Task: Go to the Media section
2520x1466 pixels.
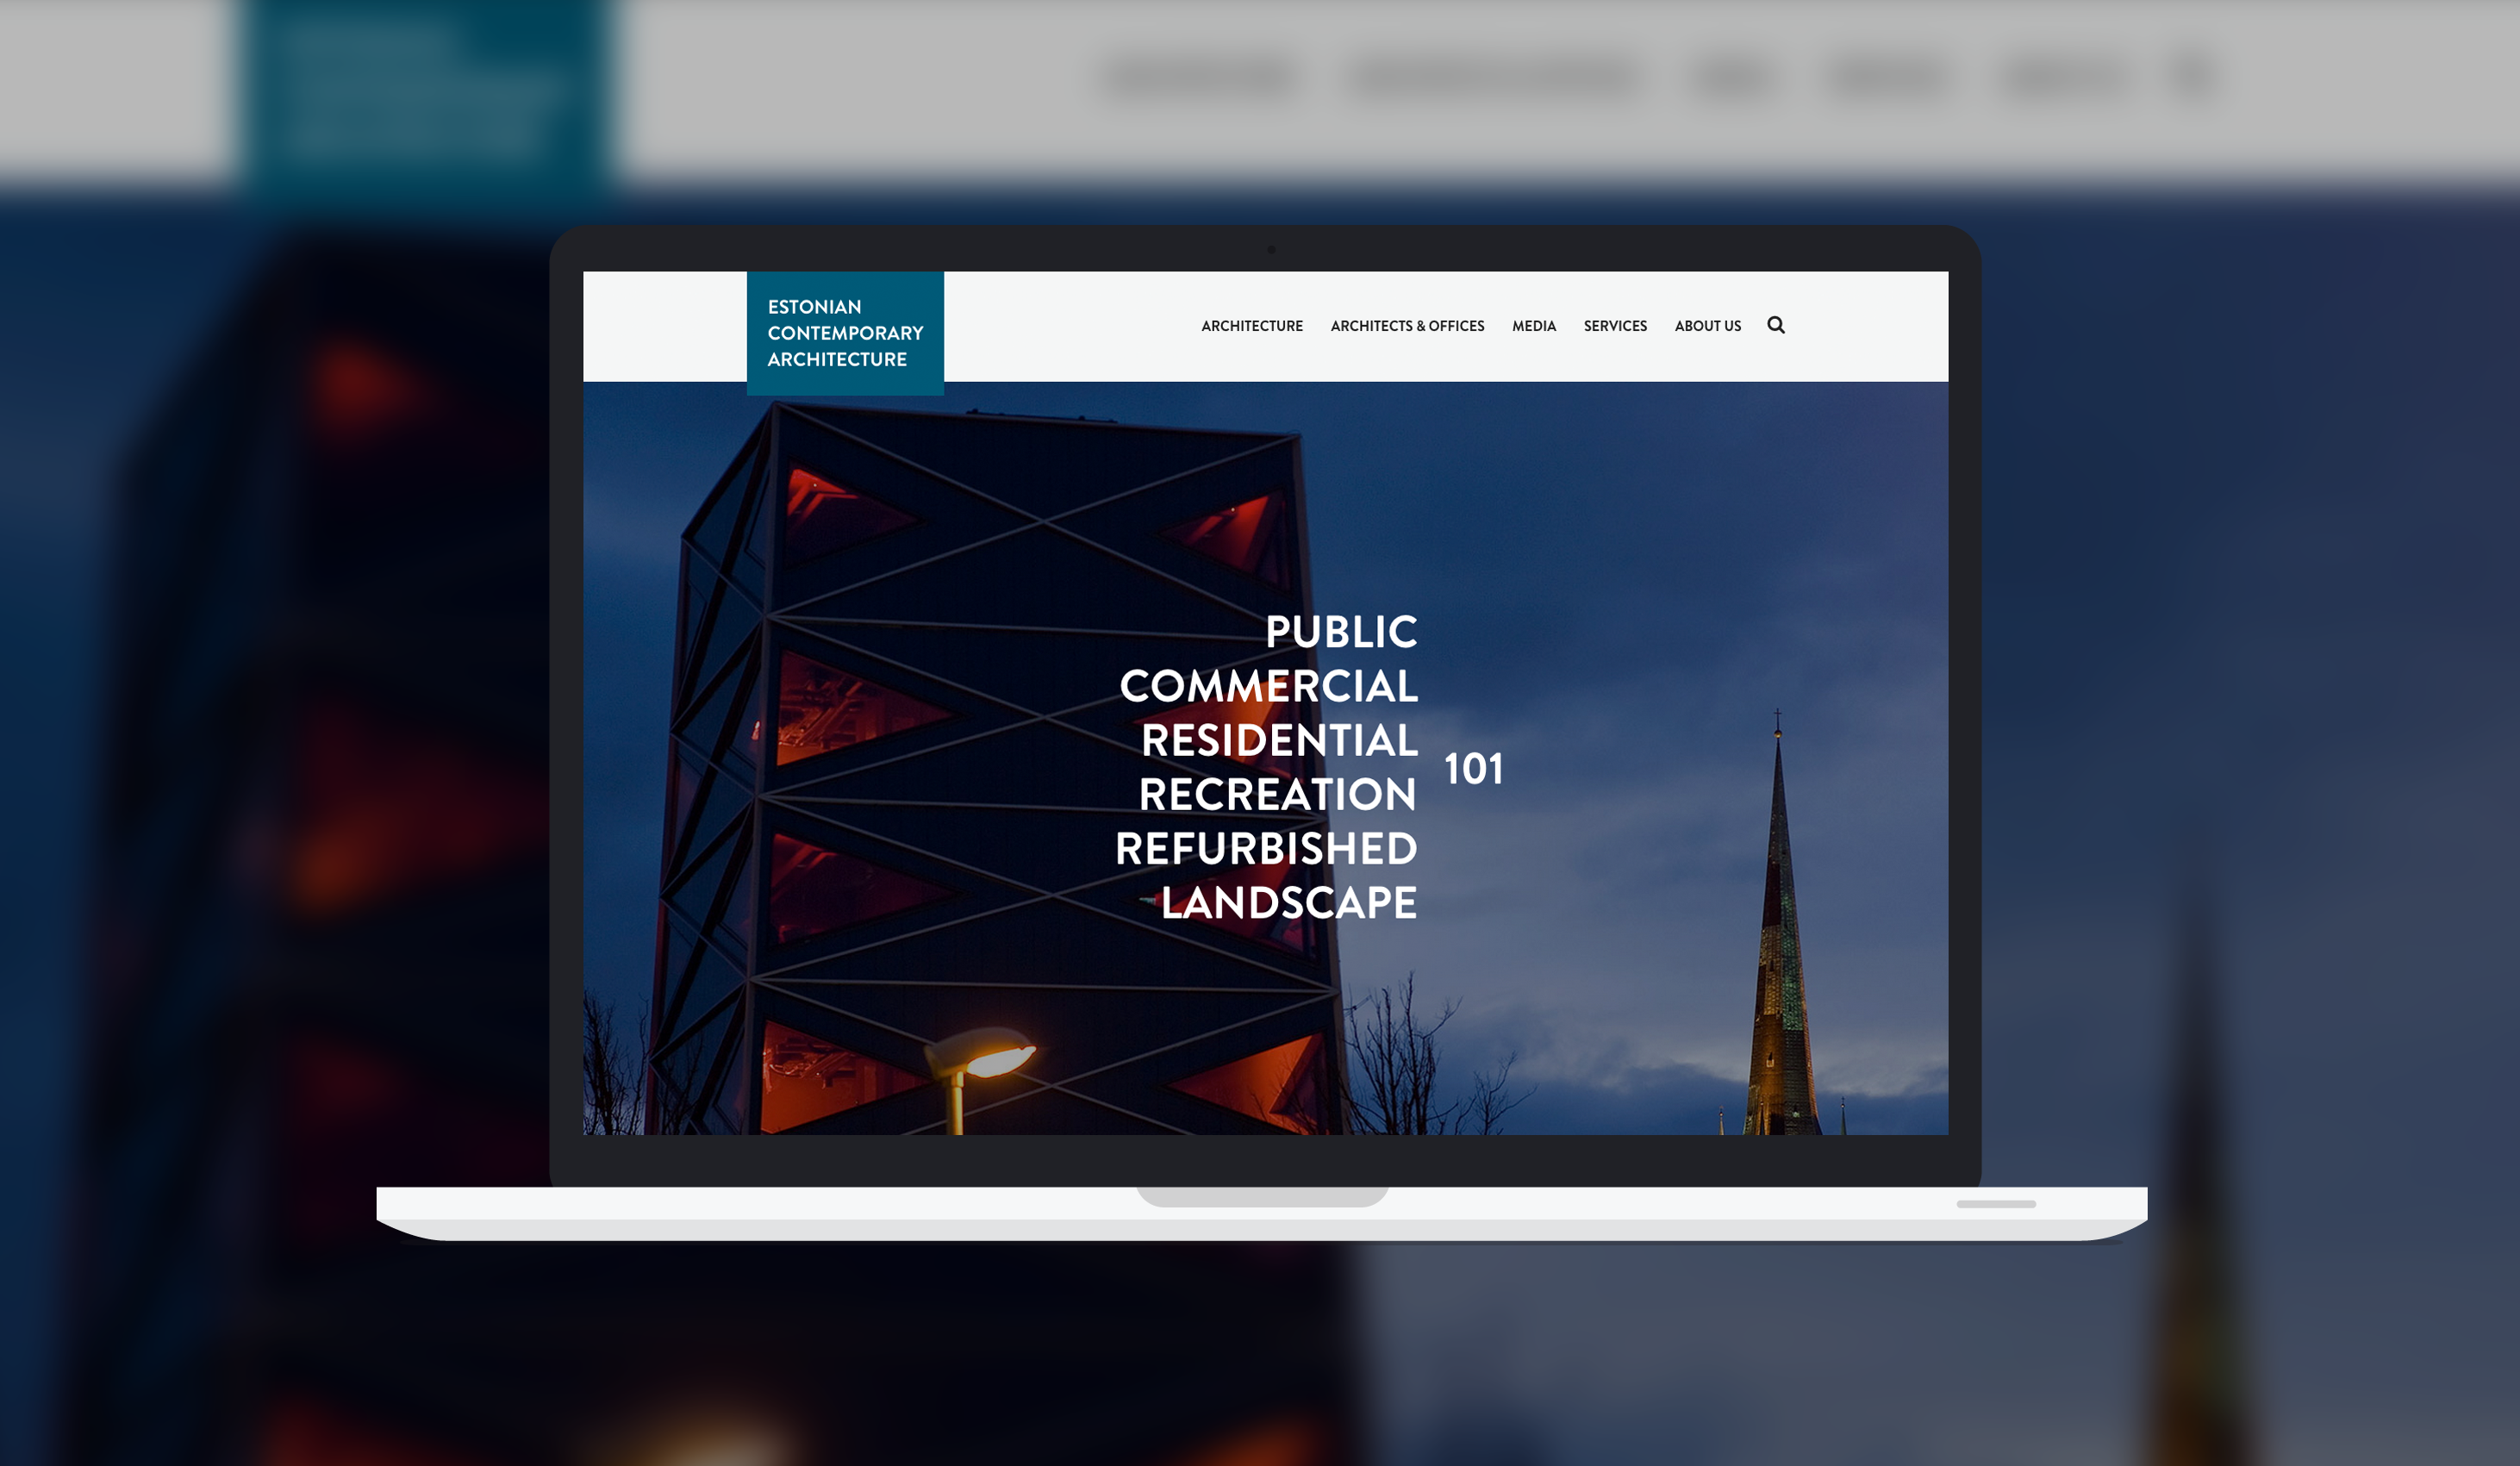Action: pos(1533,326)
